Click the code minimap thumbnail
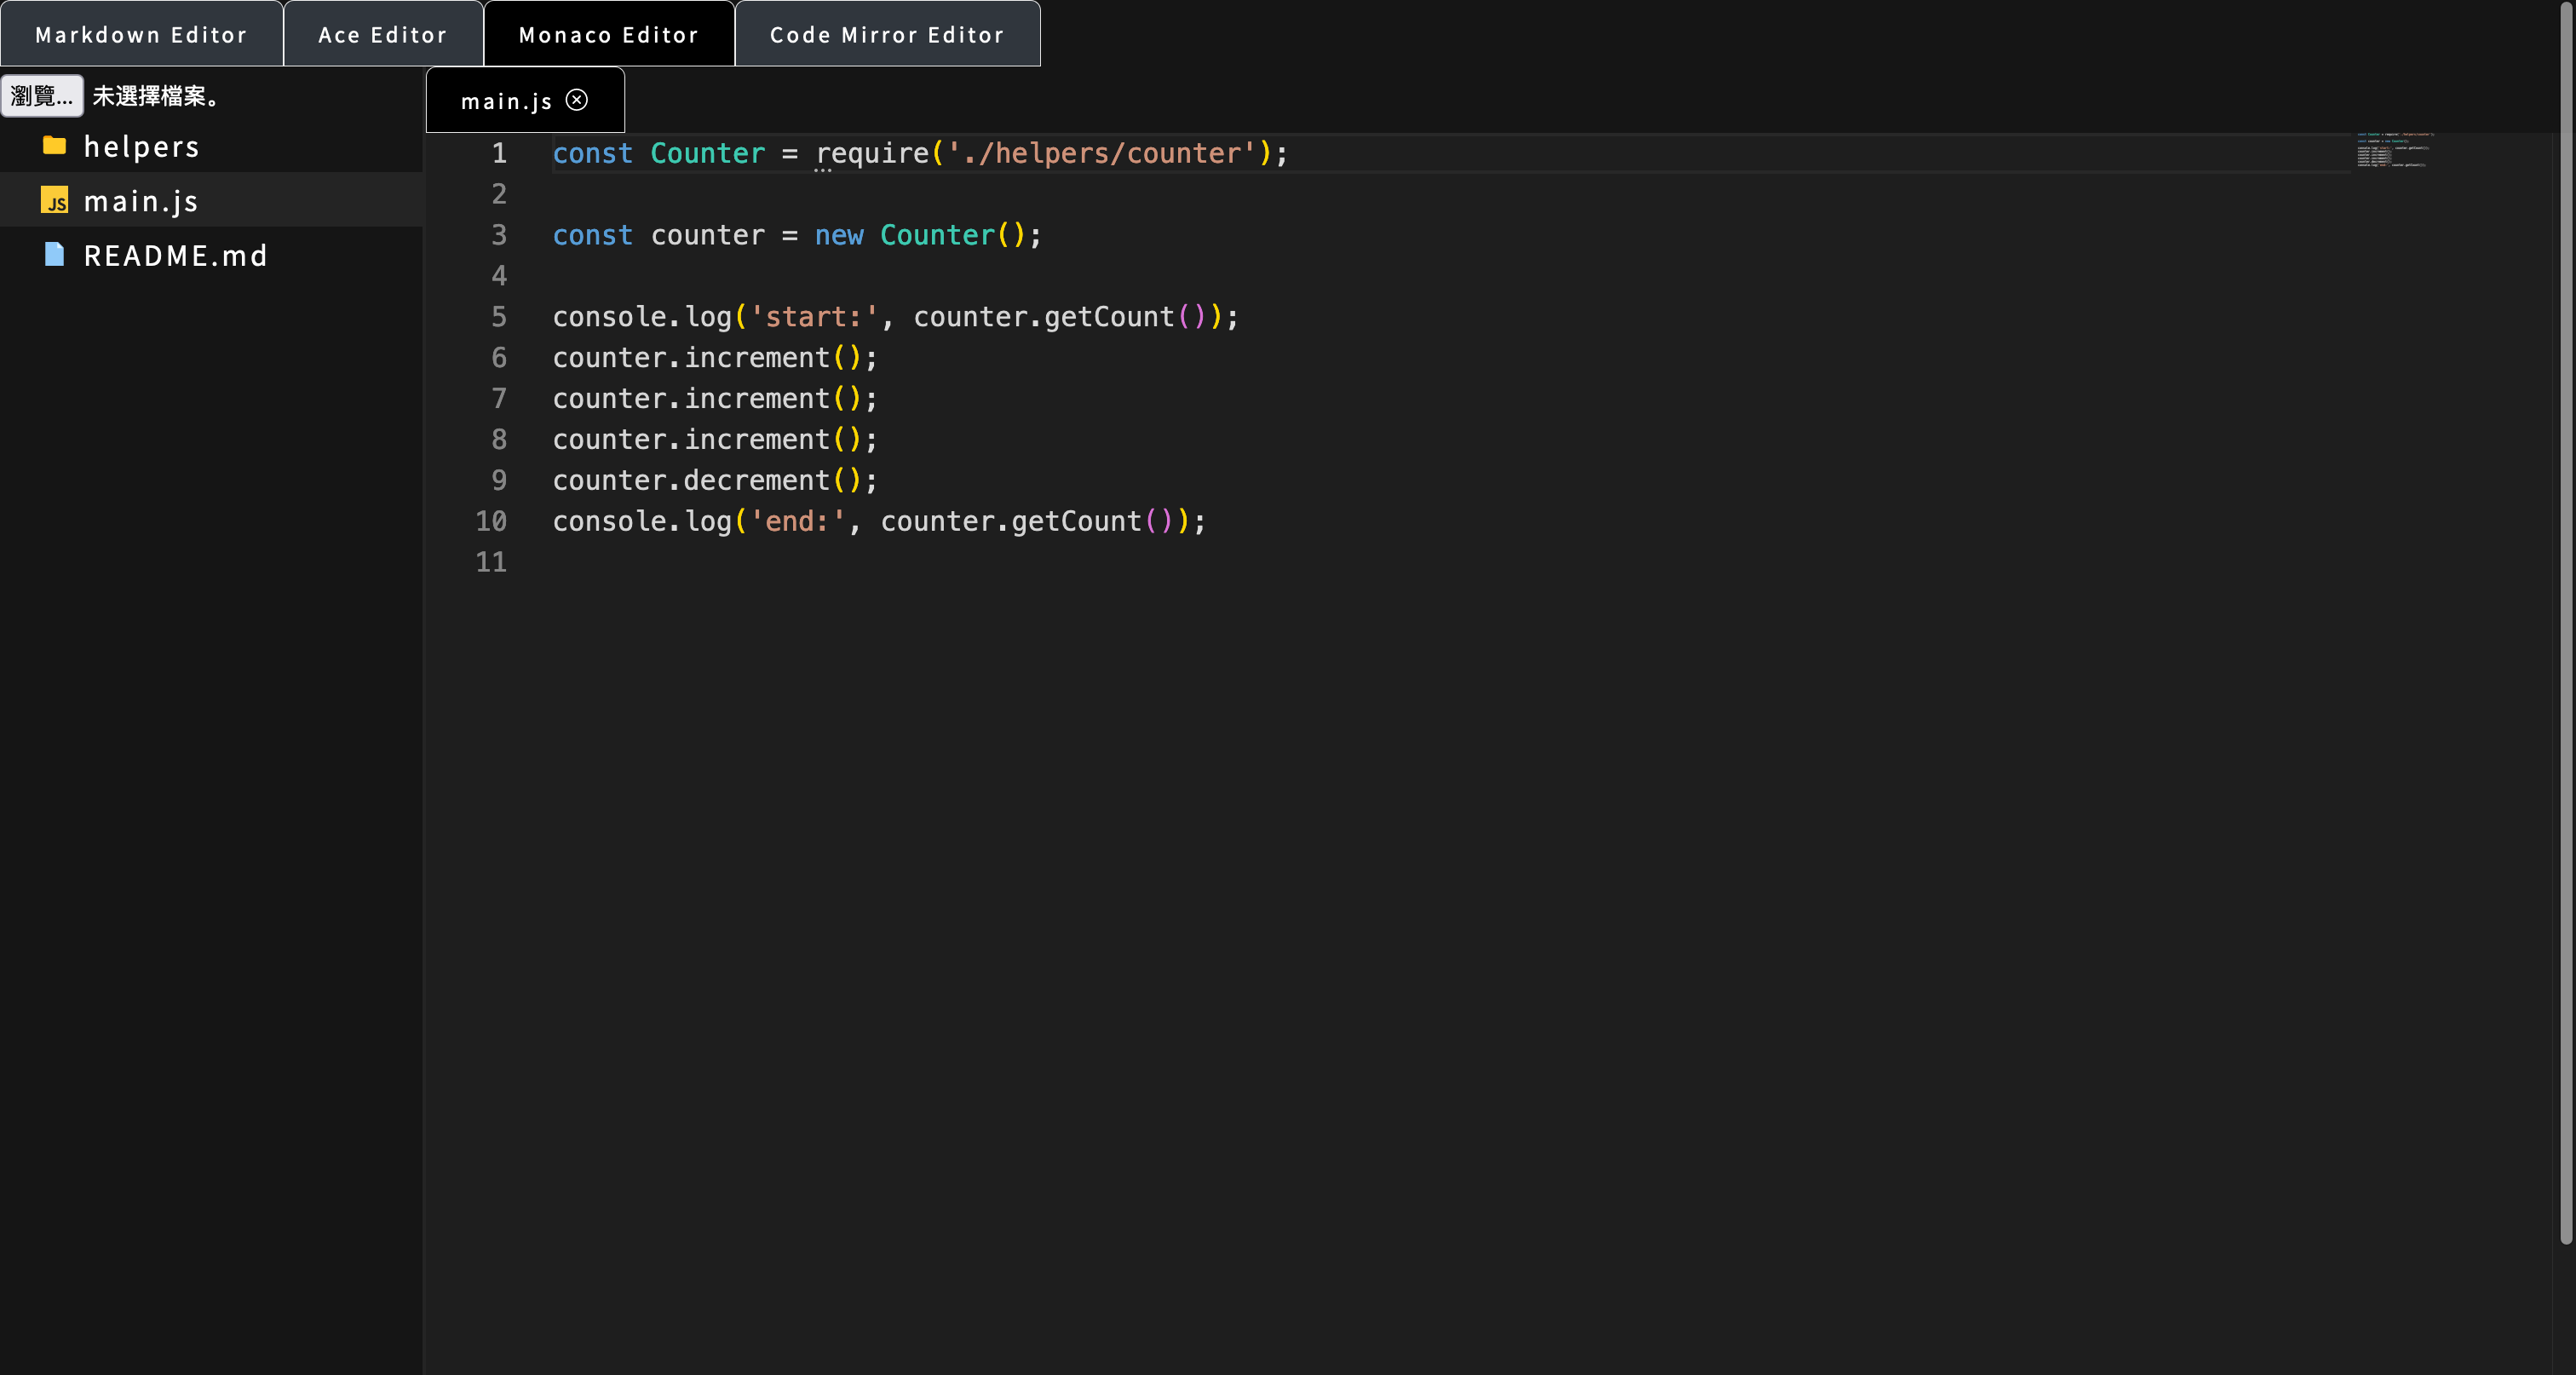 click(x=2394, y=151)
